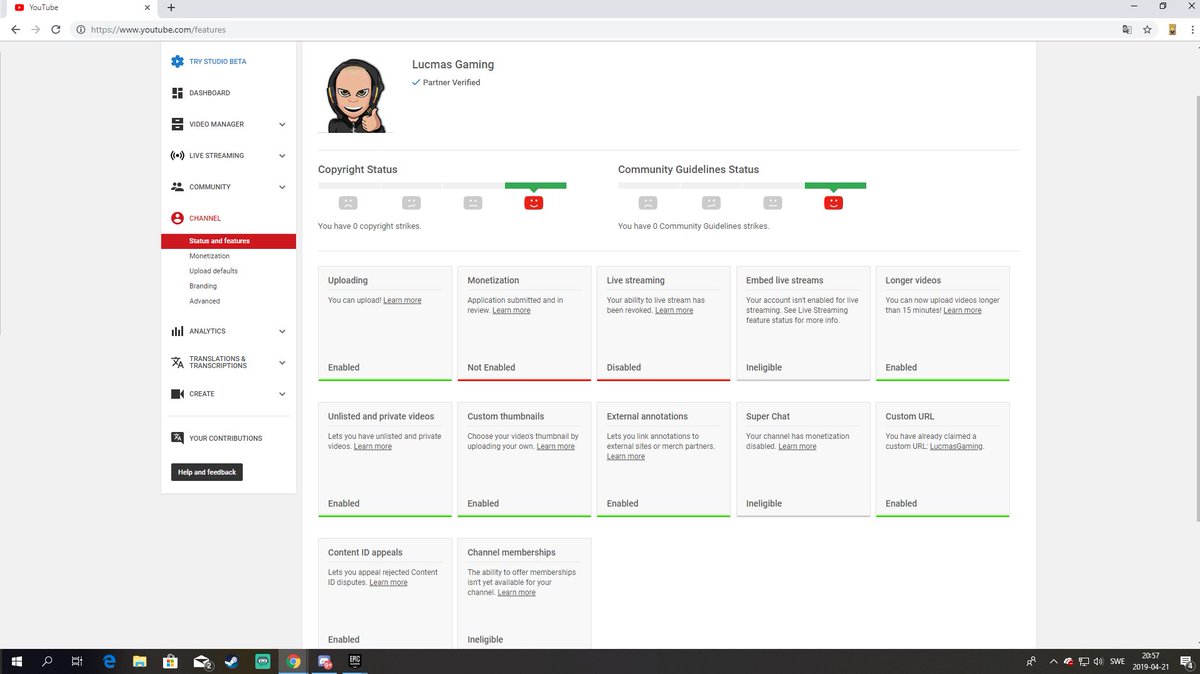Click the Community people icon
The image size is (1200, 674).
pyautogui.click(x=177, y=187)
